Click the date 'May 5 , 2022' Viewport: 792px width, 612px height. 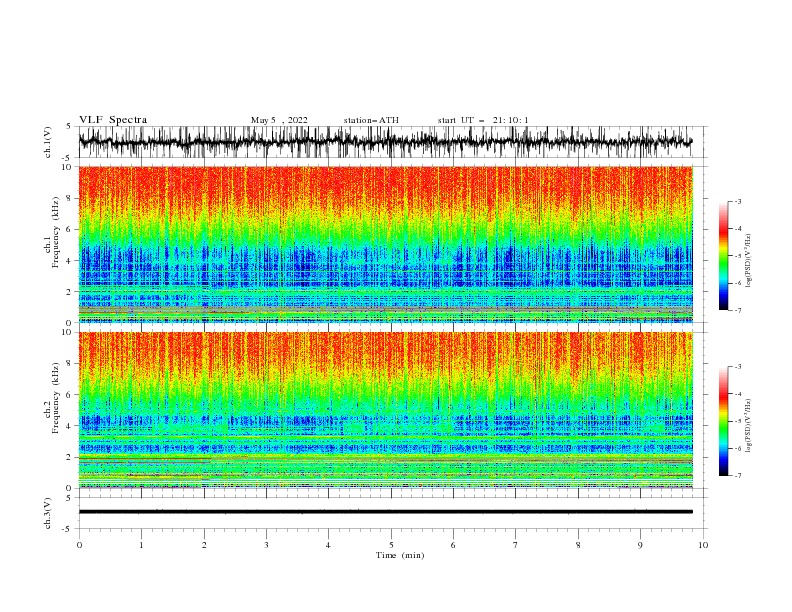[x=279, y=120]
